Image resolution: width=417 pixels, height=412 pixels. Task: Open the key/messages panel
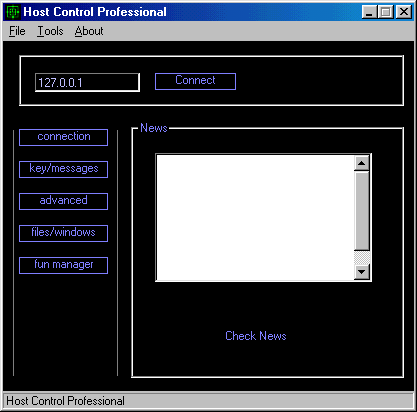click(63, 169)
